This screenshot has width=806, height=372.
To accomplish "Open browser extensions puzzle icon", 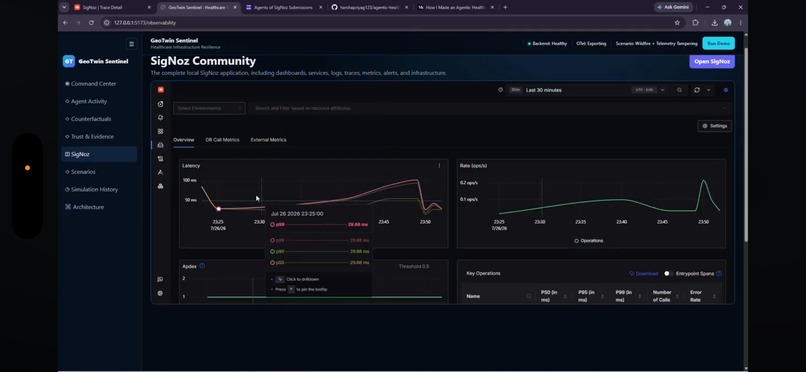I will click(695, 23).
